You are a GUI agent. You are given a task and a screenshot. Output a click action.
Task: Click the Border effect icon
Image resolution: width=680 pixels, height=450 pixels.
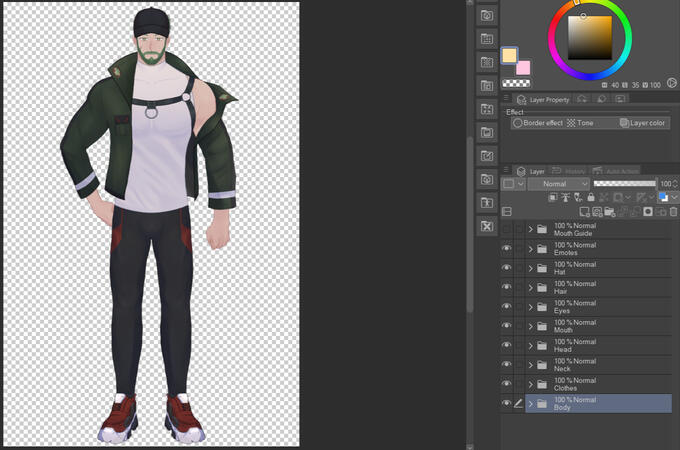pos(518,123)
